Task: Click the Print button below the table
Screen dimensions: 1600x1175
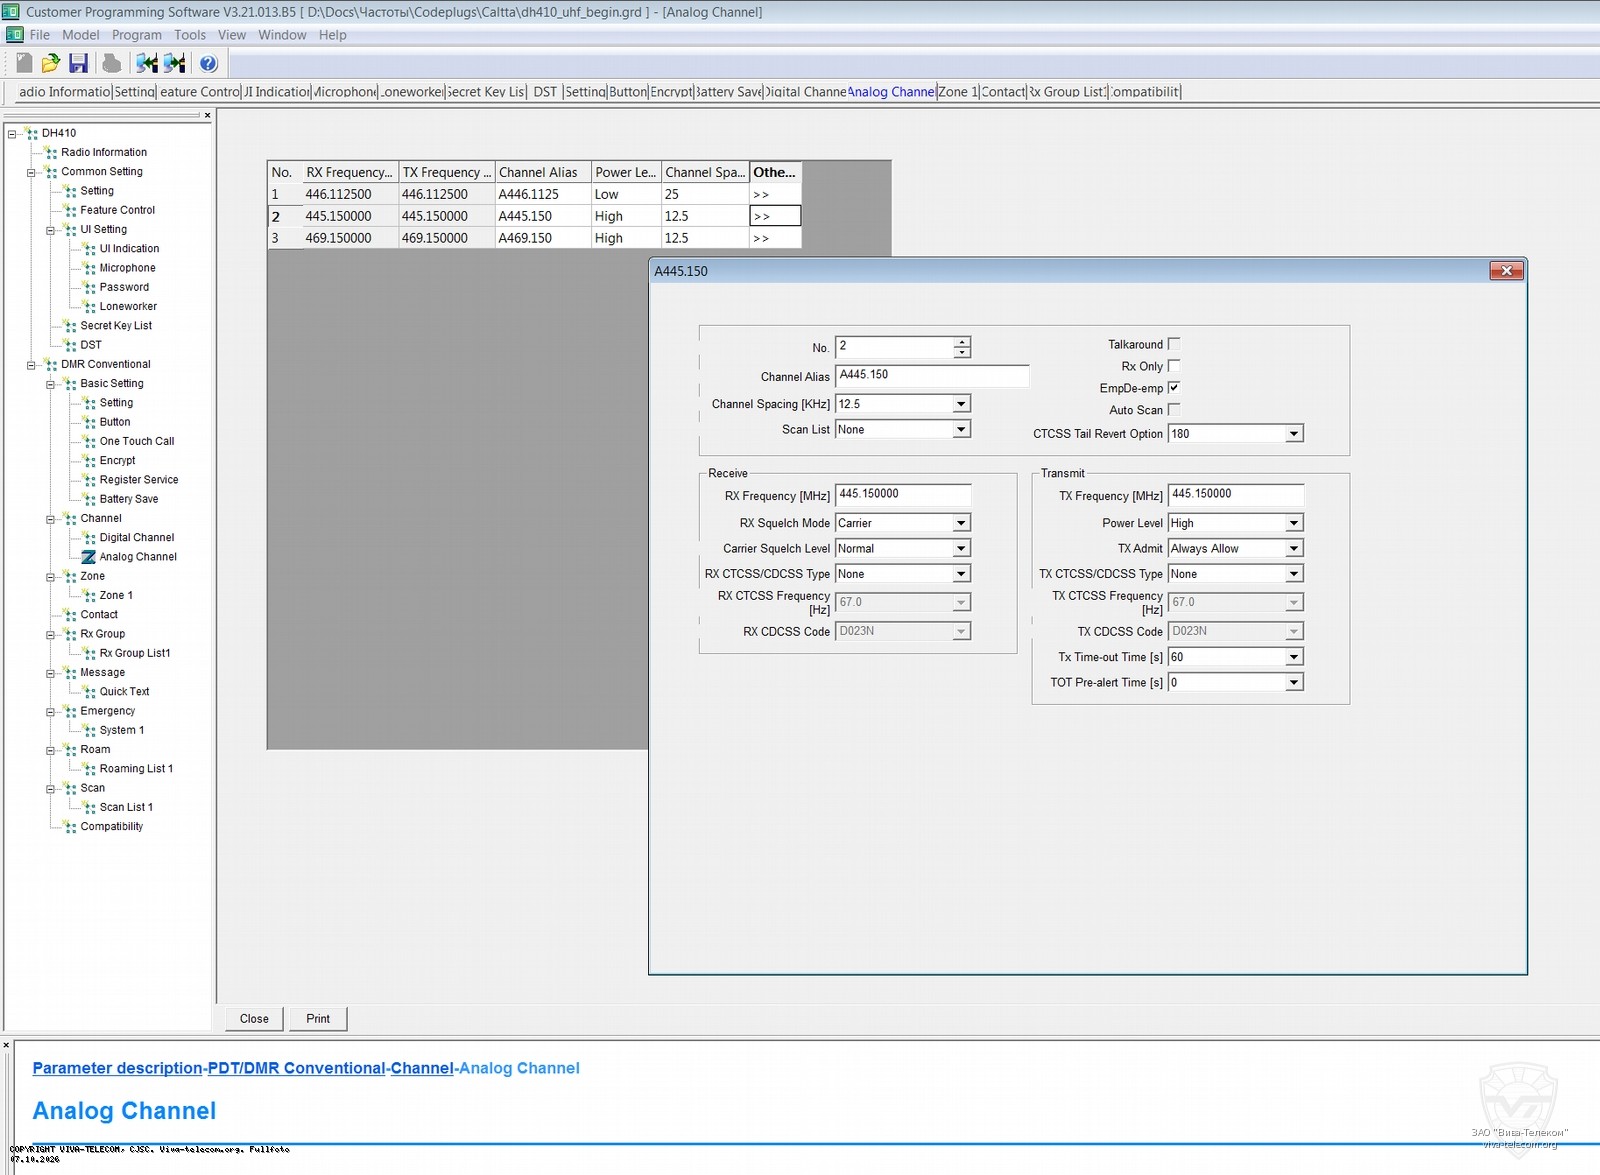Action: tap(318, 1019)
